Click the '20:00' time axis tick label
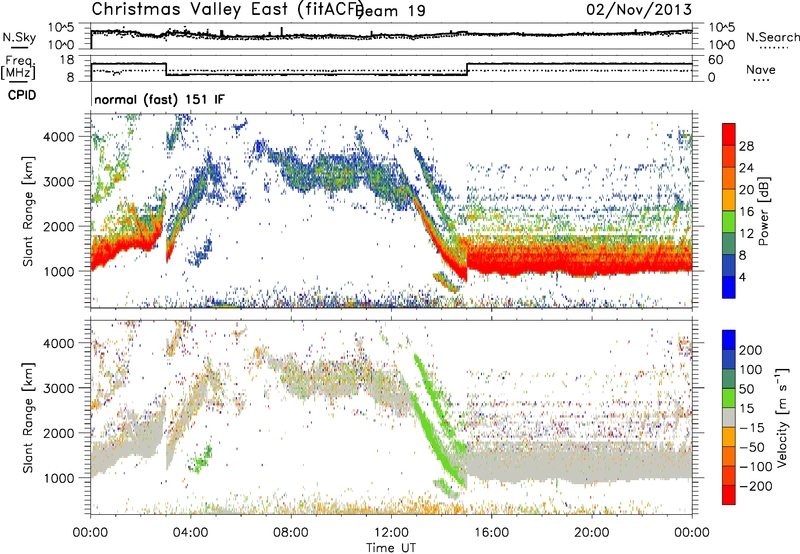 coord(592,533)
